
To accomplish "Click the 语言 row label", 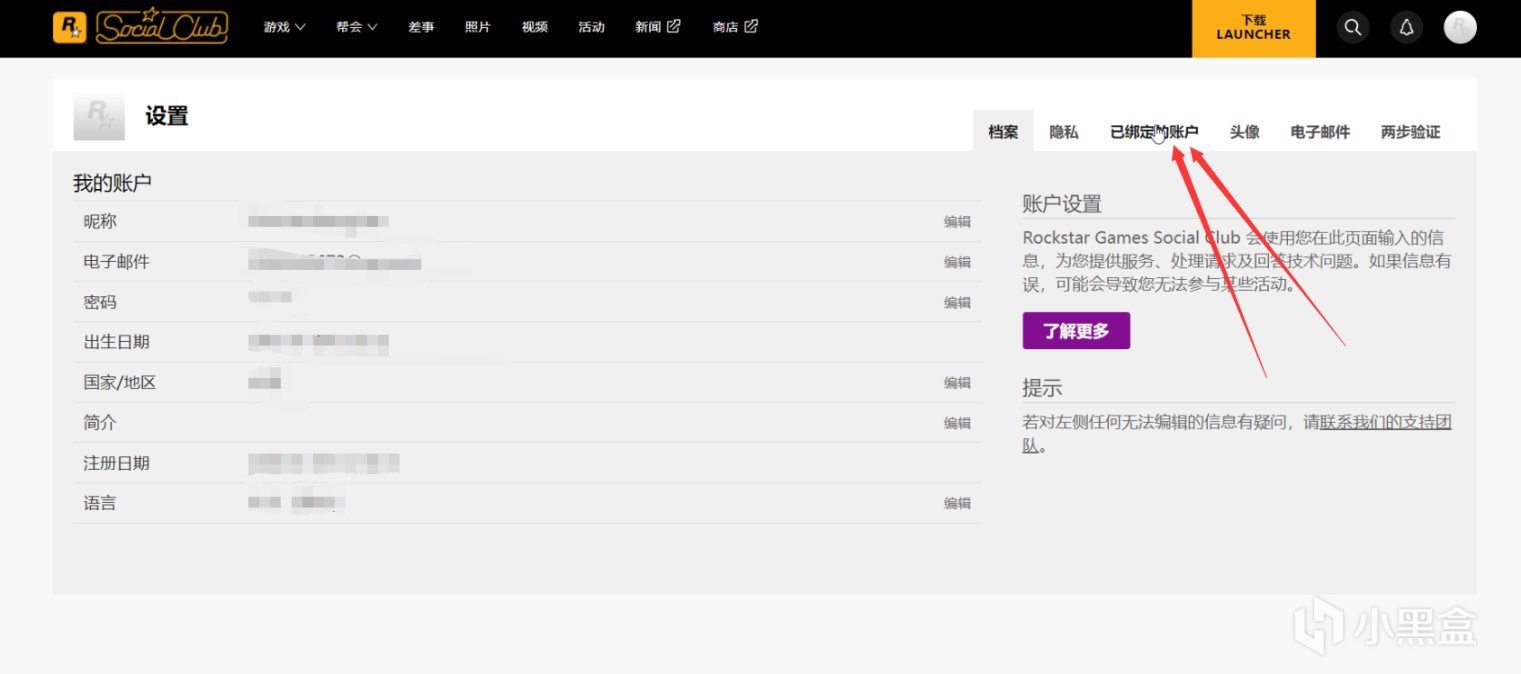I will pos(100,503).
